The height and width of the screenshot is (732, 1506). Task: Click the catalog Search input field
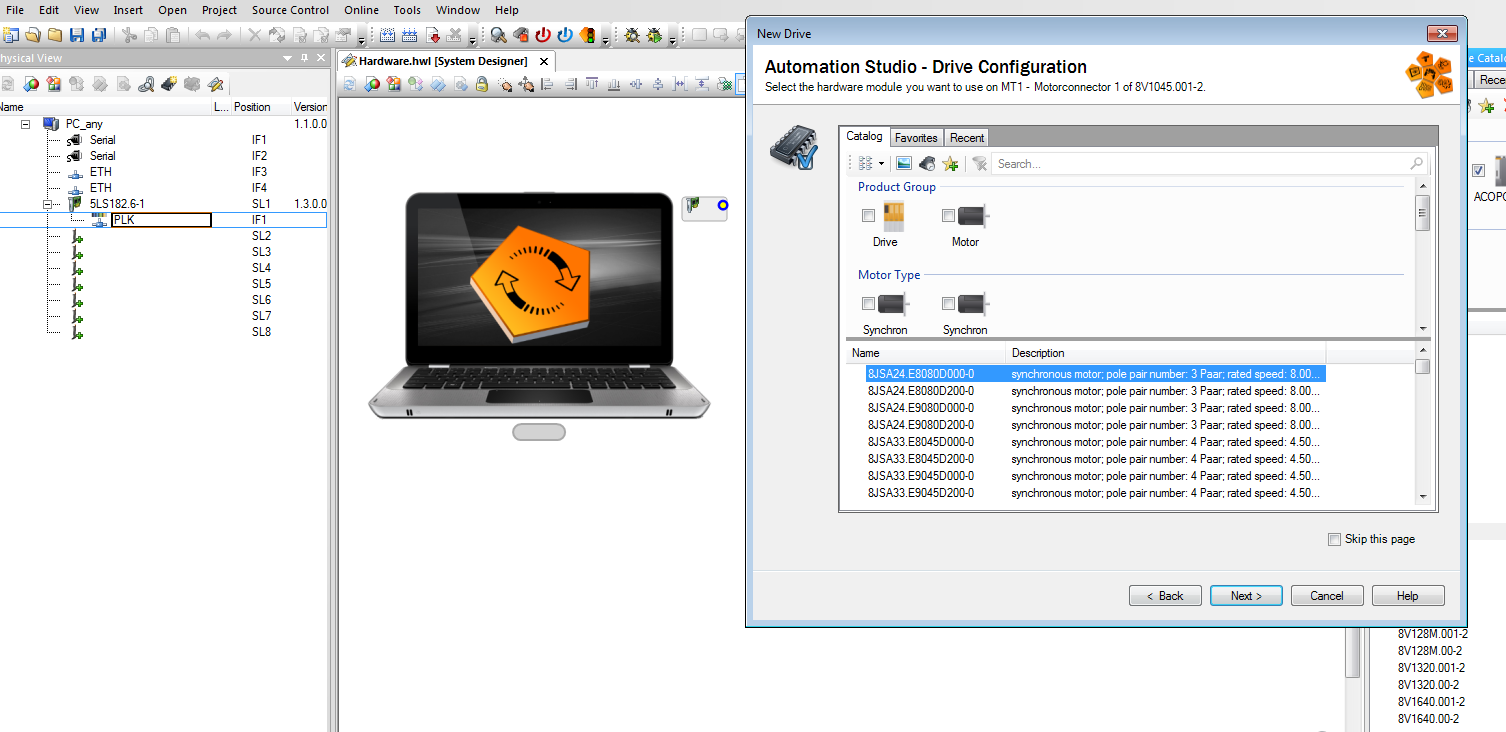[x=1210, y=163]
